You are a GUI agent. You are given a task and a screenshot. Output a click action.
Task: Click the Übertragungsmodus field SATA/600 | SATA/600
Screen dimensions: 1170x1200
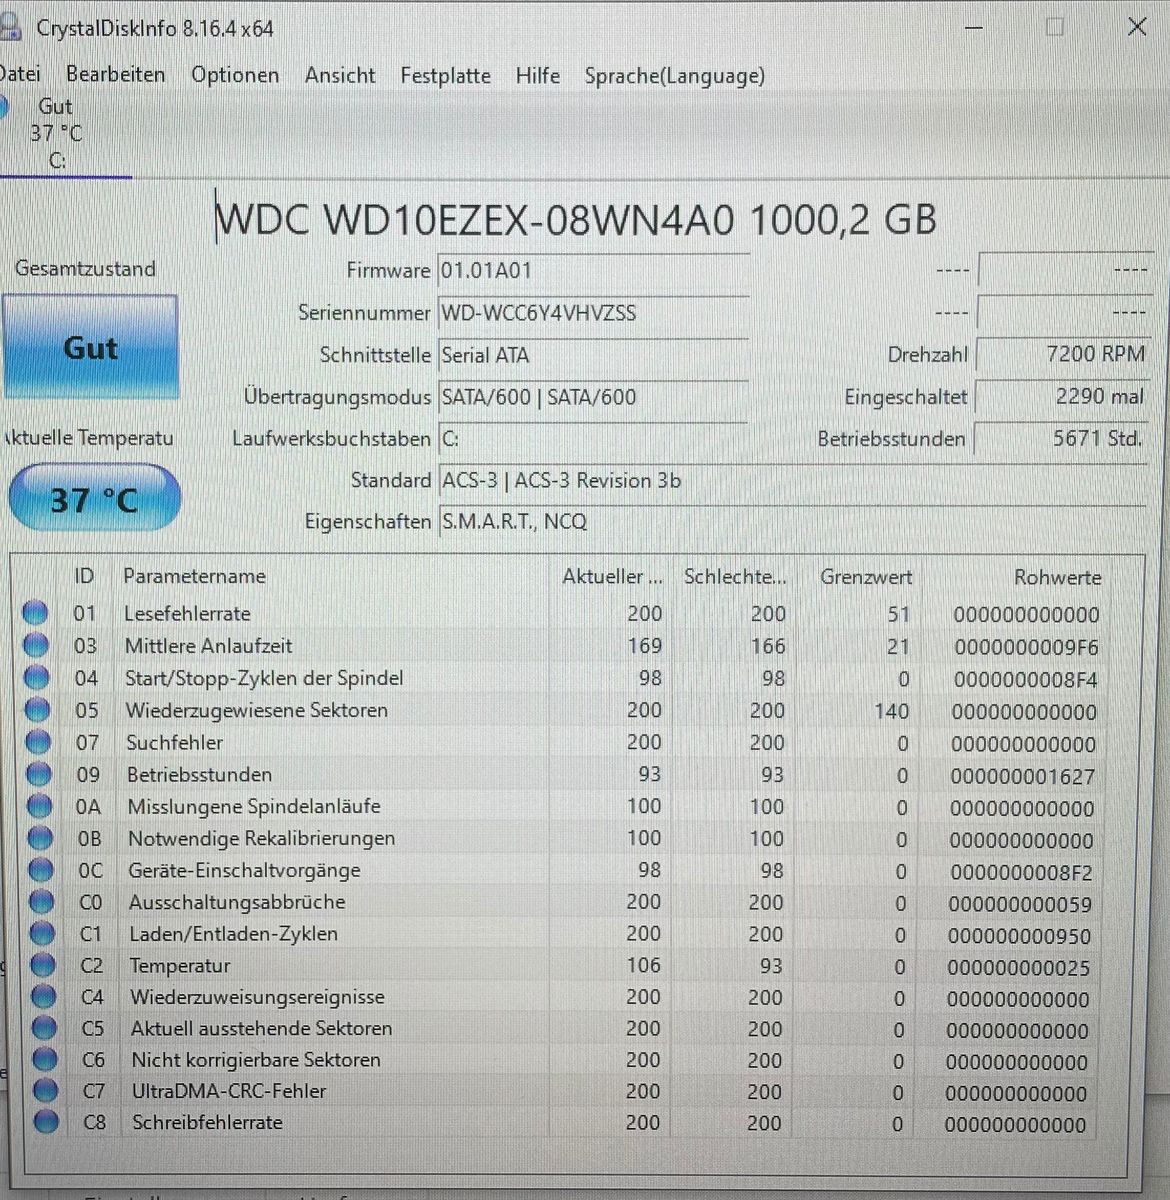(x=594, y=397)
